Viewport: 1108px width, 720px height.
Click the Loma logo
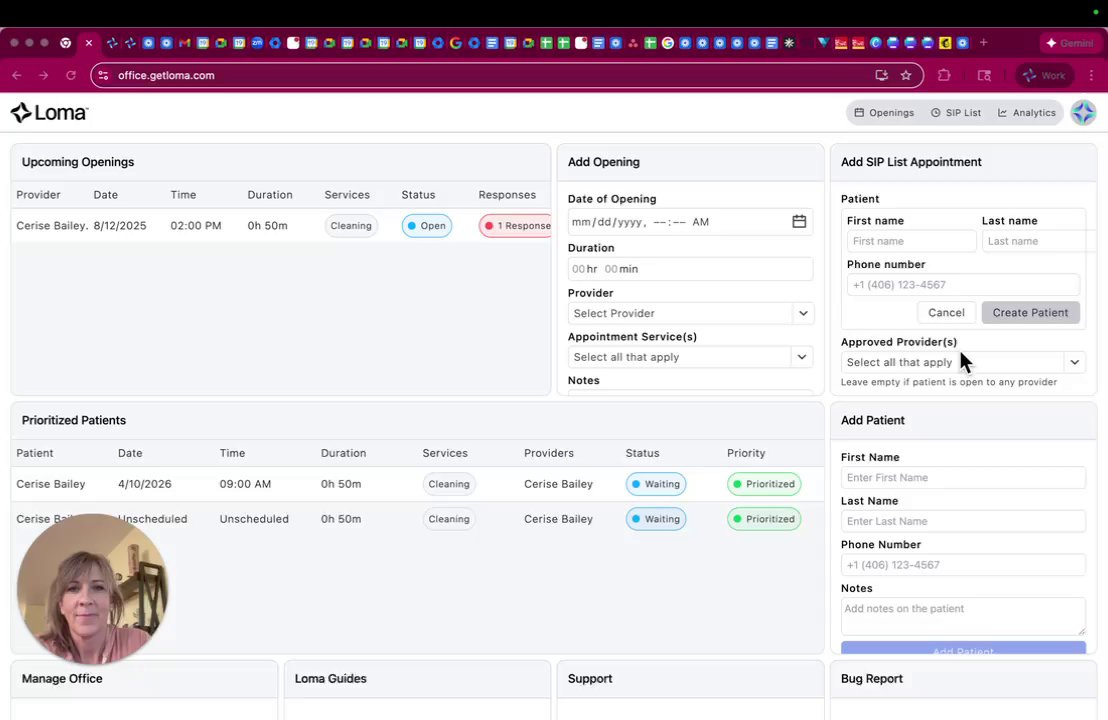[x=49, y=113]
